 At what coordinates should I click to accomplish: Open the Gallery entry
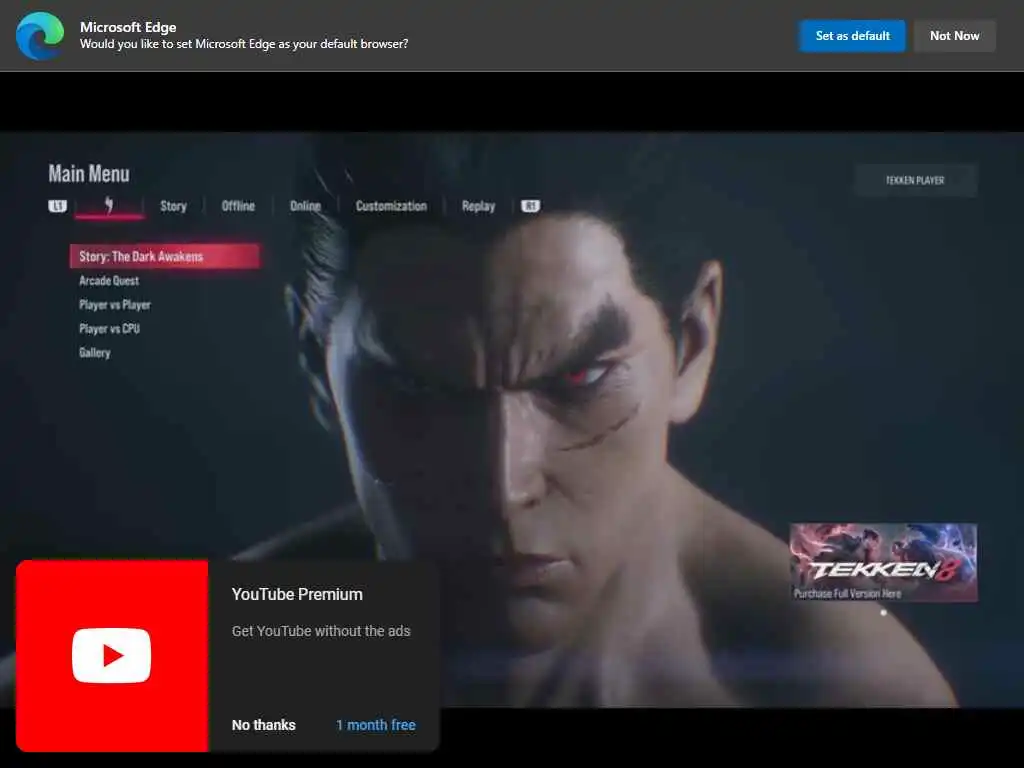pos(95,353)
